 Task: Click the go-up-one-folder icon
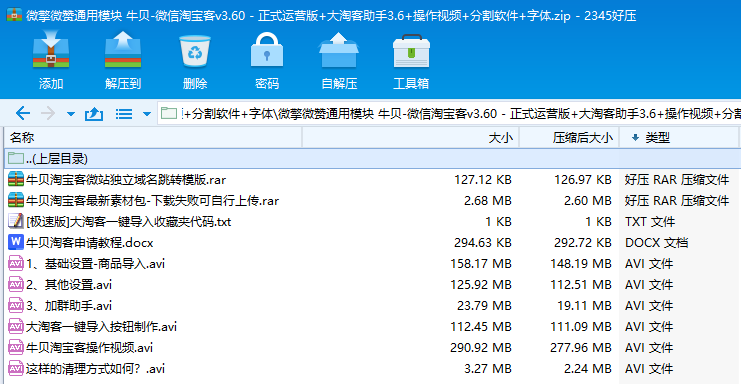pos(94,113)
